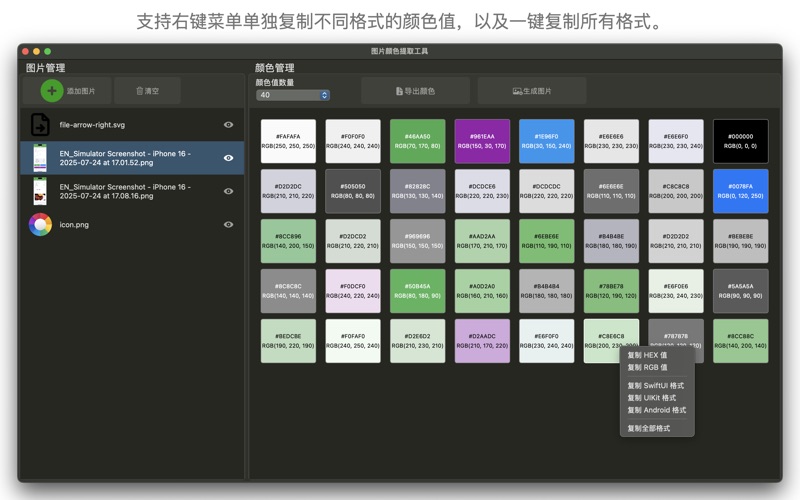Click the trash icon to clear images
The height and width of the screenshot is (500, 800).
click(140, 91)
